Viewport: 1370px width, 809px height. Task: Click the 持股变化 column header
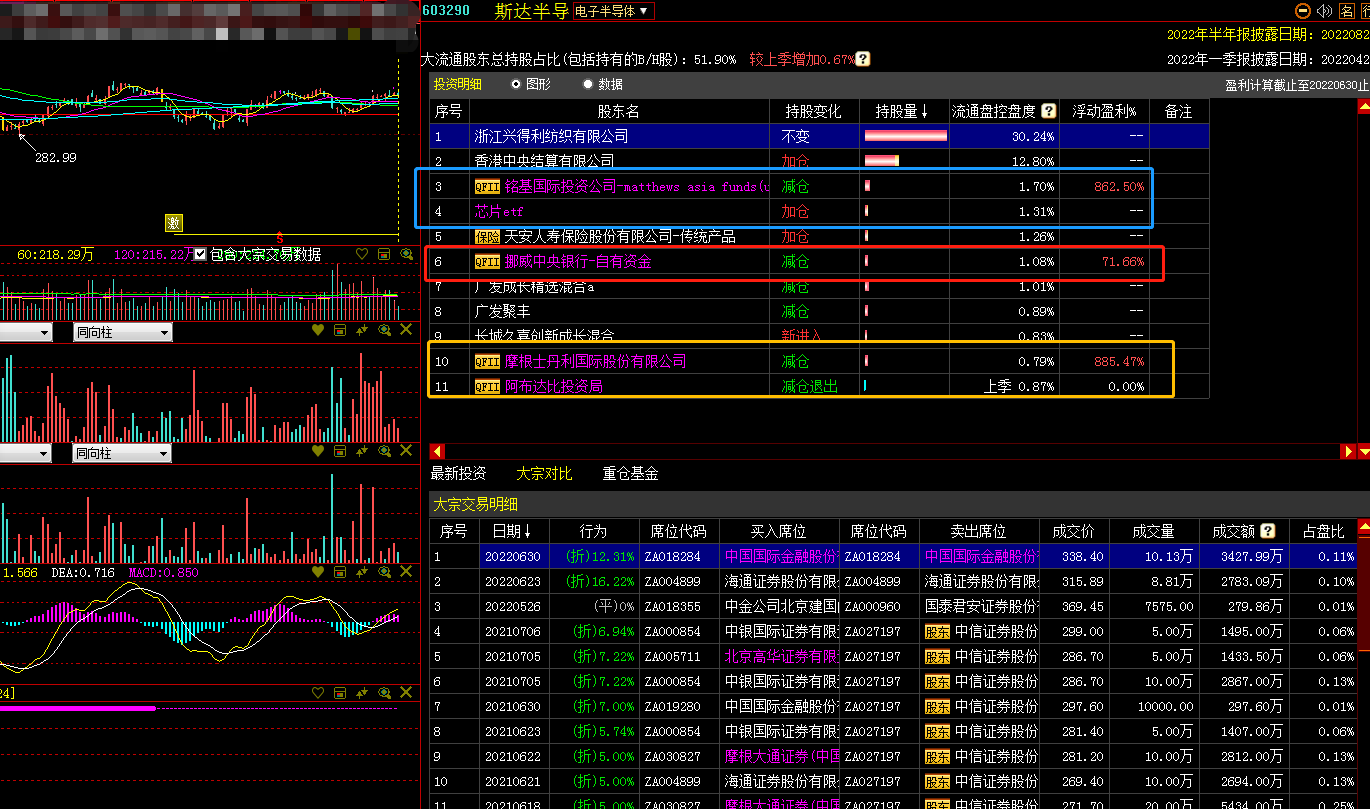814,111
